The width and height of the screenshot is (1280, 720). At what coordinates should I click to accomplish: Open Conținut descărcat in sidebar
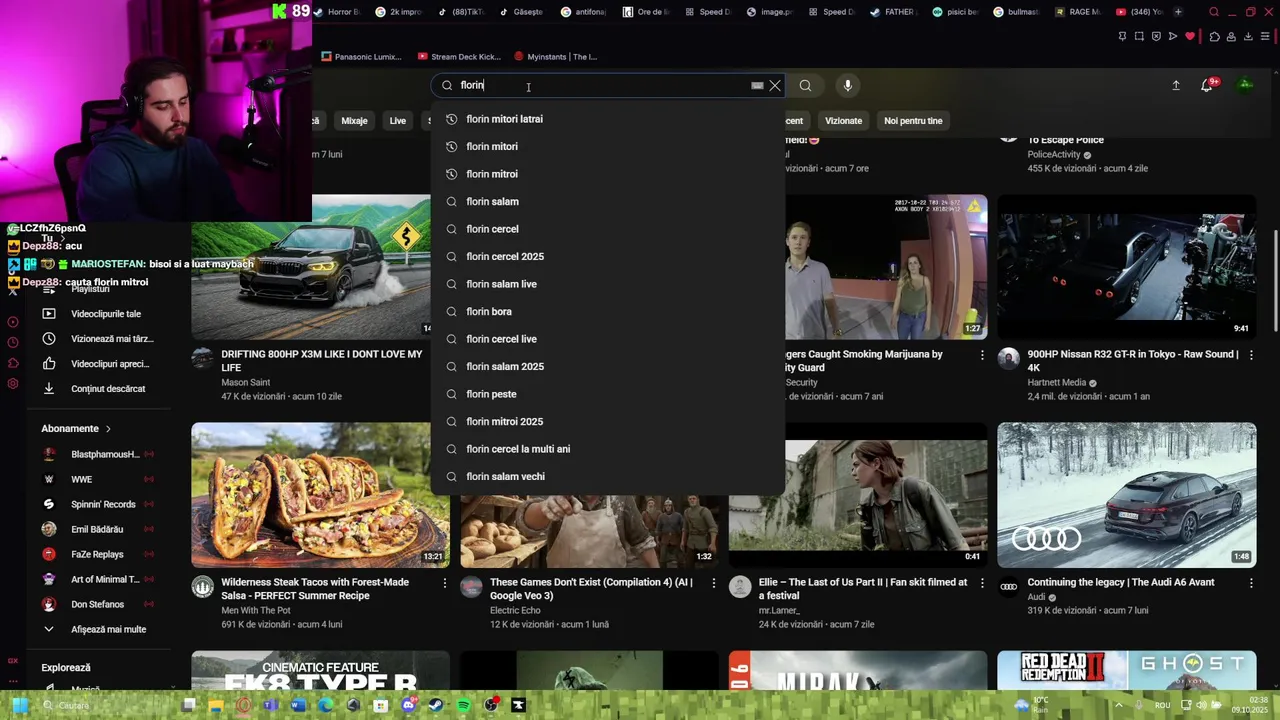98,389
